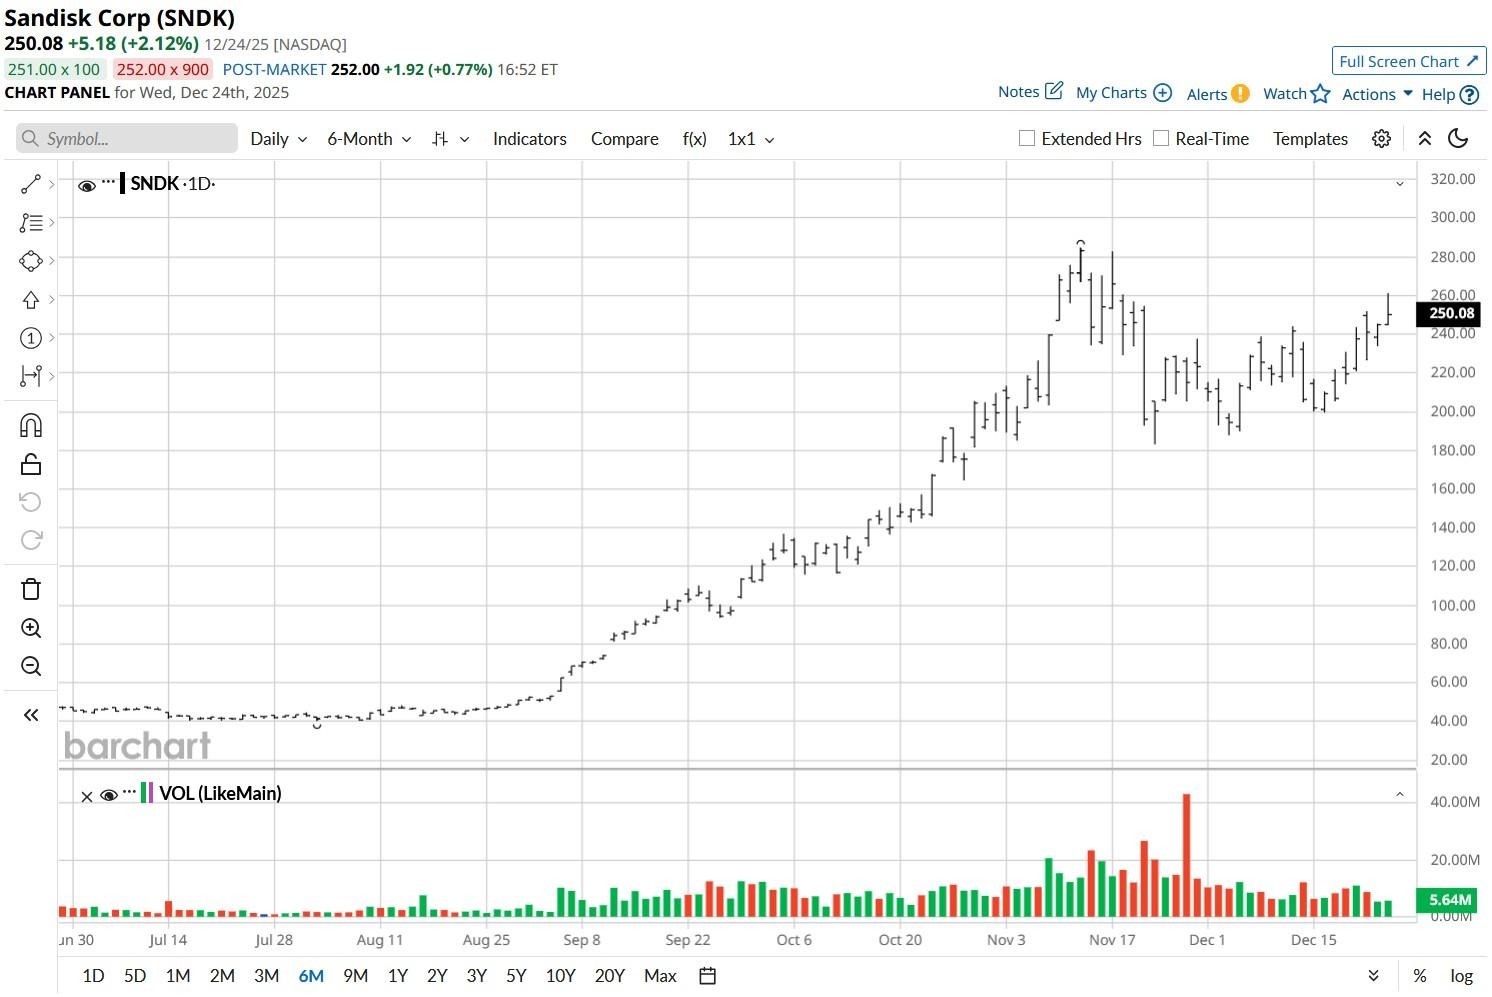Add SNDK to Watch list

click(1297, 94)
